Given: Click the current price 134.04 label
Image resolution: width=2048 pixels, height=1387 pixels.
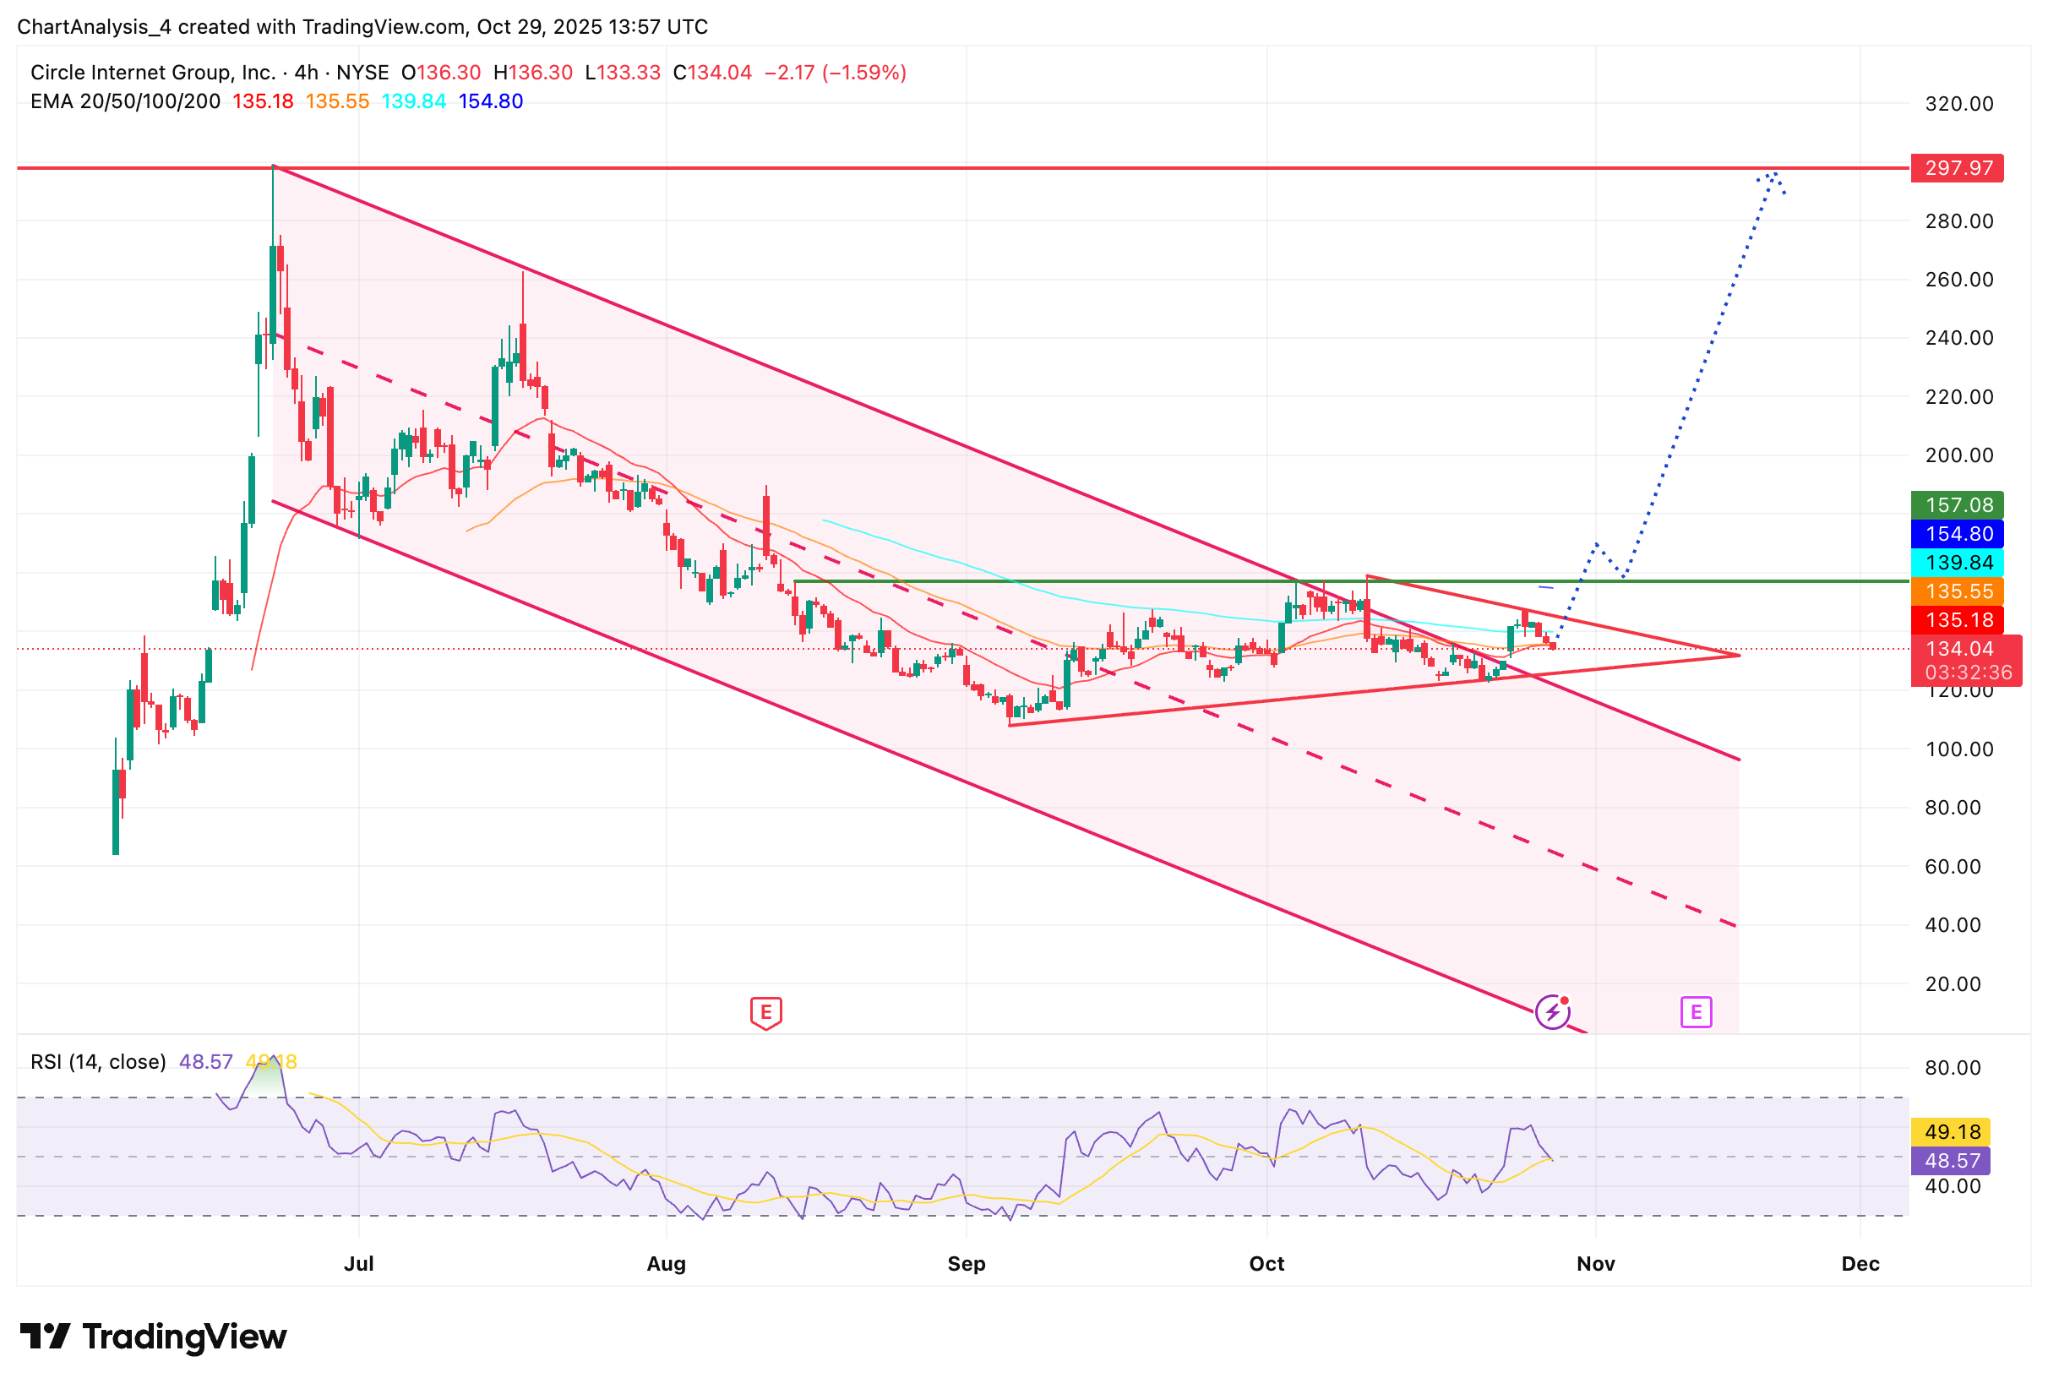Looking at the screenshot, I should (x=1957, y=649).
